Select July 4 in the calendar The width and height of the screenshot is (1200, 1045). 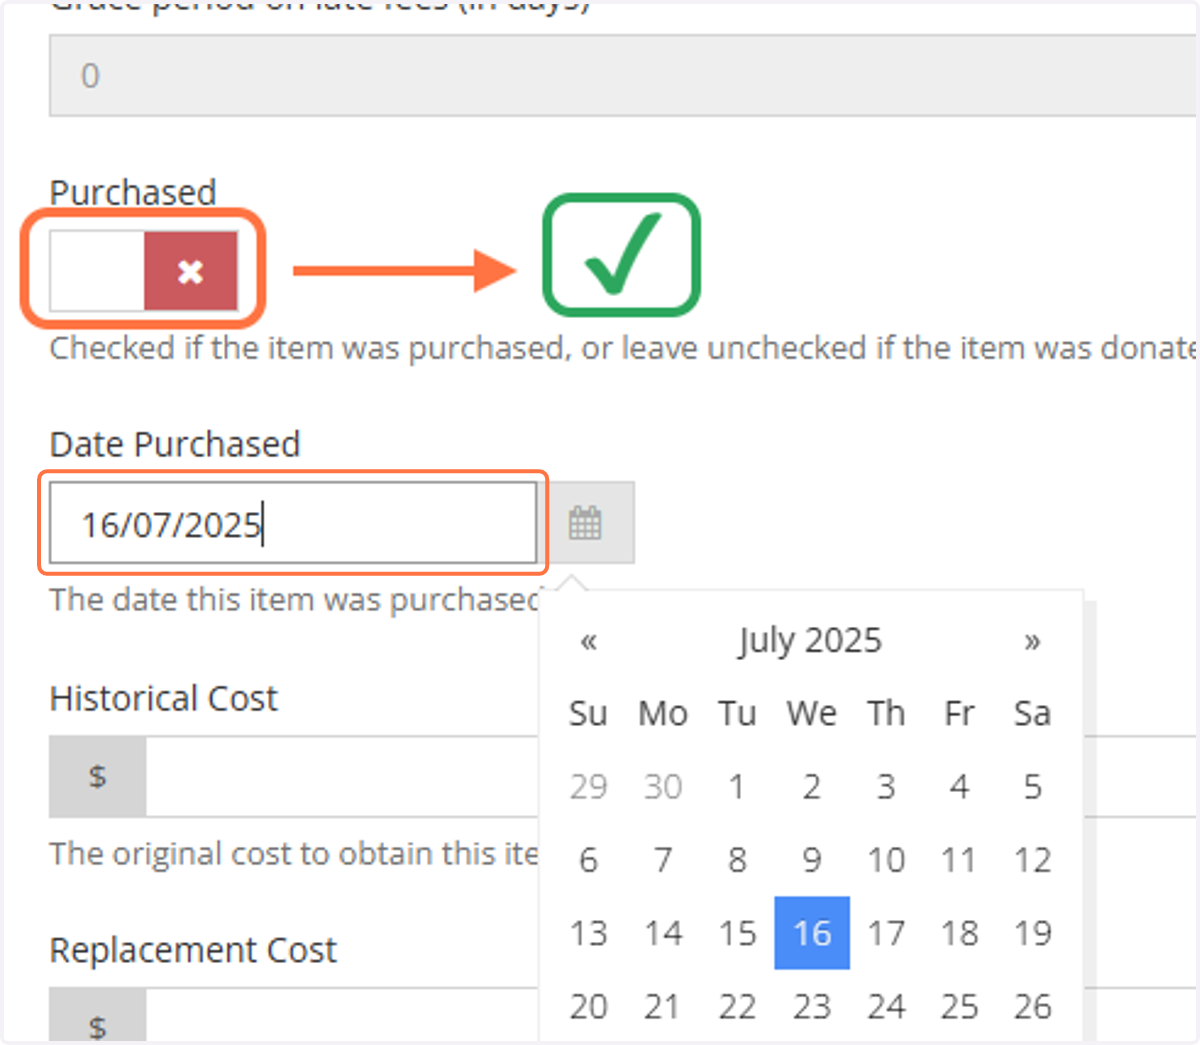(959, 787)
